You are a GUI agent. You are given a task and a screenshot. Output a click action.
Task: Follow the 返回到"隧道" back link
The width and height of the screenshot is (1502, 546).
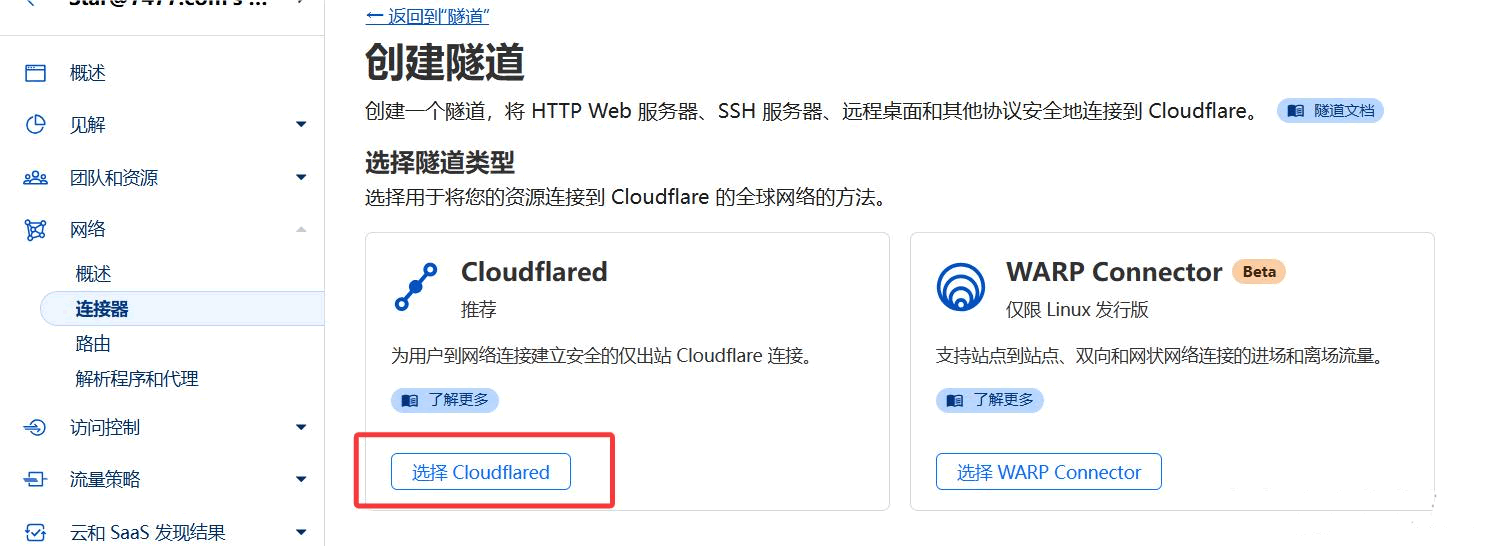[x=427, y=16]
